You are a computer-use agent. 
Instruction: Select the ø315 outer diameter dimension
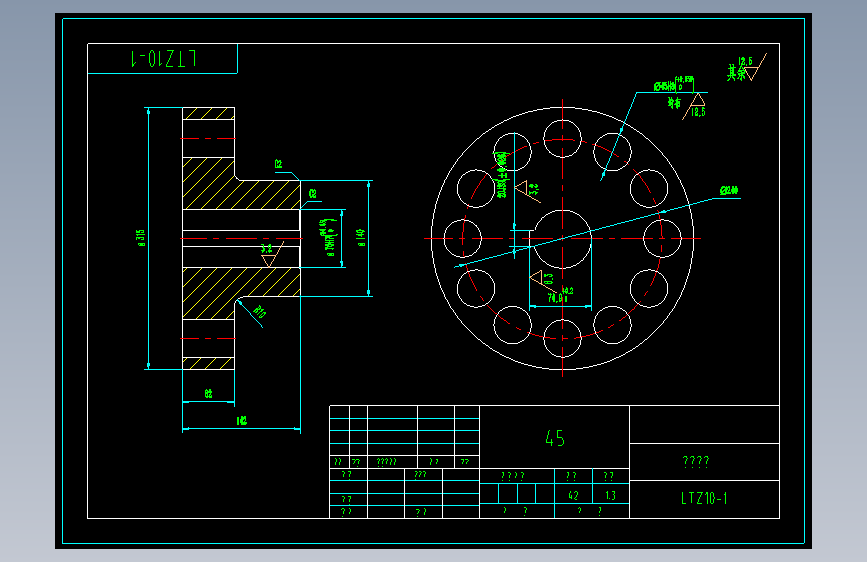(x=141, y=238)
